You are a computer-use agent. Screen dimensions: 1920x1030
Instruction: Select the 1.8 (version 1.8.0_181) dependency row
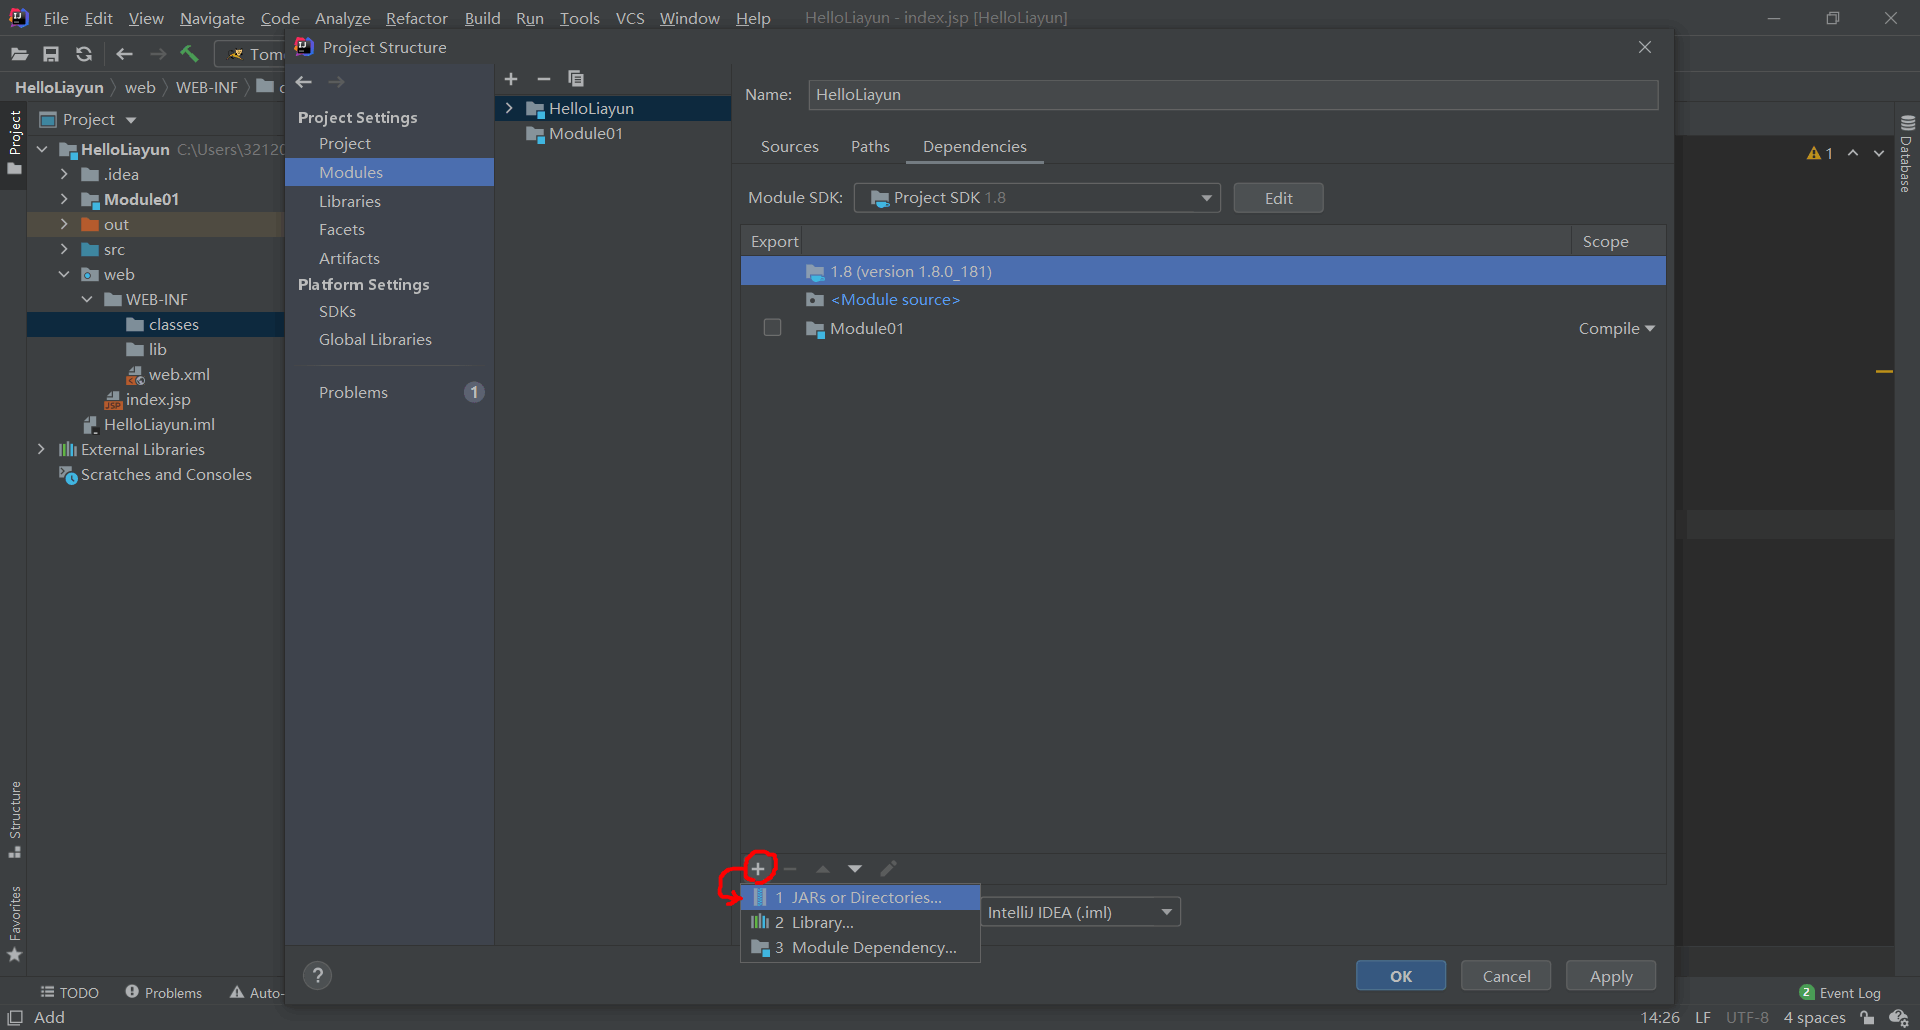click(1203, 271)
